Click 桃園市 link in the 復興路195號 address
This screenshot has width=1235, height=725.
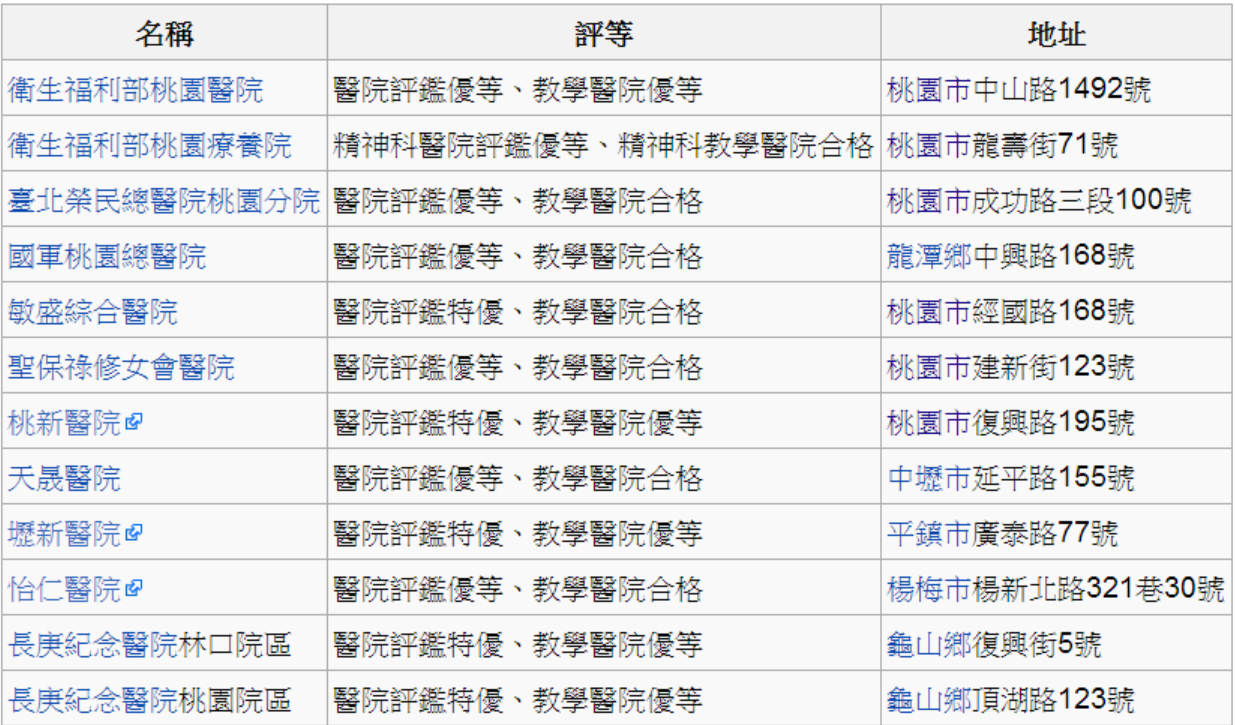(x=929, y=423)
